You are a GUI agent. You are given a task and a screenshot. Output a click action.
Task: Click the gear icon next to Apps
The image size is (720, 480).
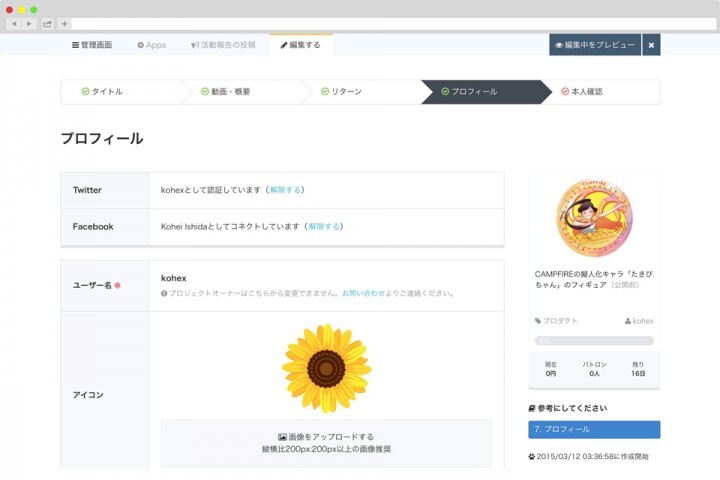tap(141, 45)
